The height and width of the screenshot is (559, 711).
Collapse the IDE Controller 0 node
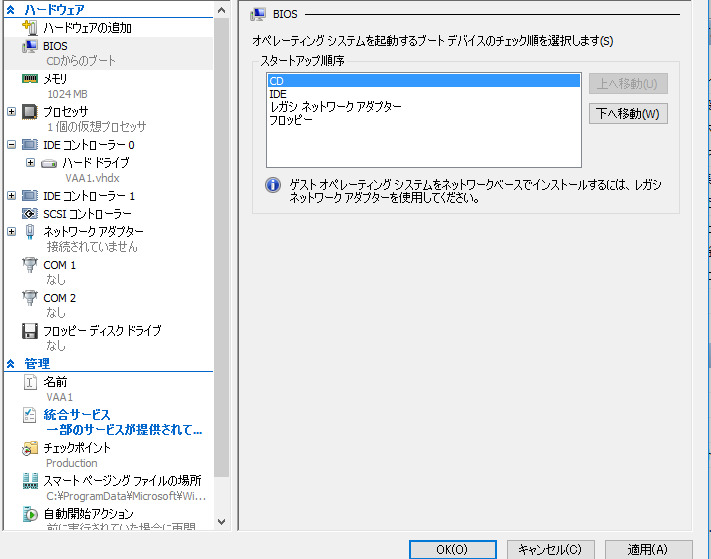[11, 144]
